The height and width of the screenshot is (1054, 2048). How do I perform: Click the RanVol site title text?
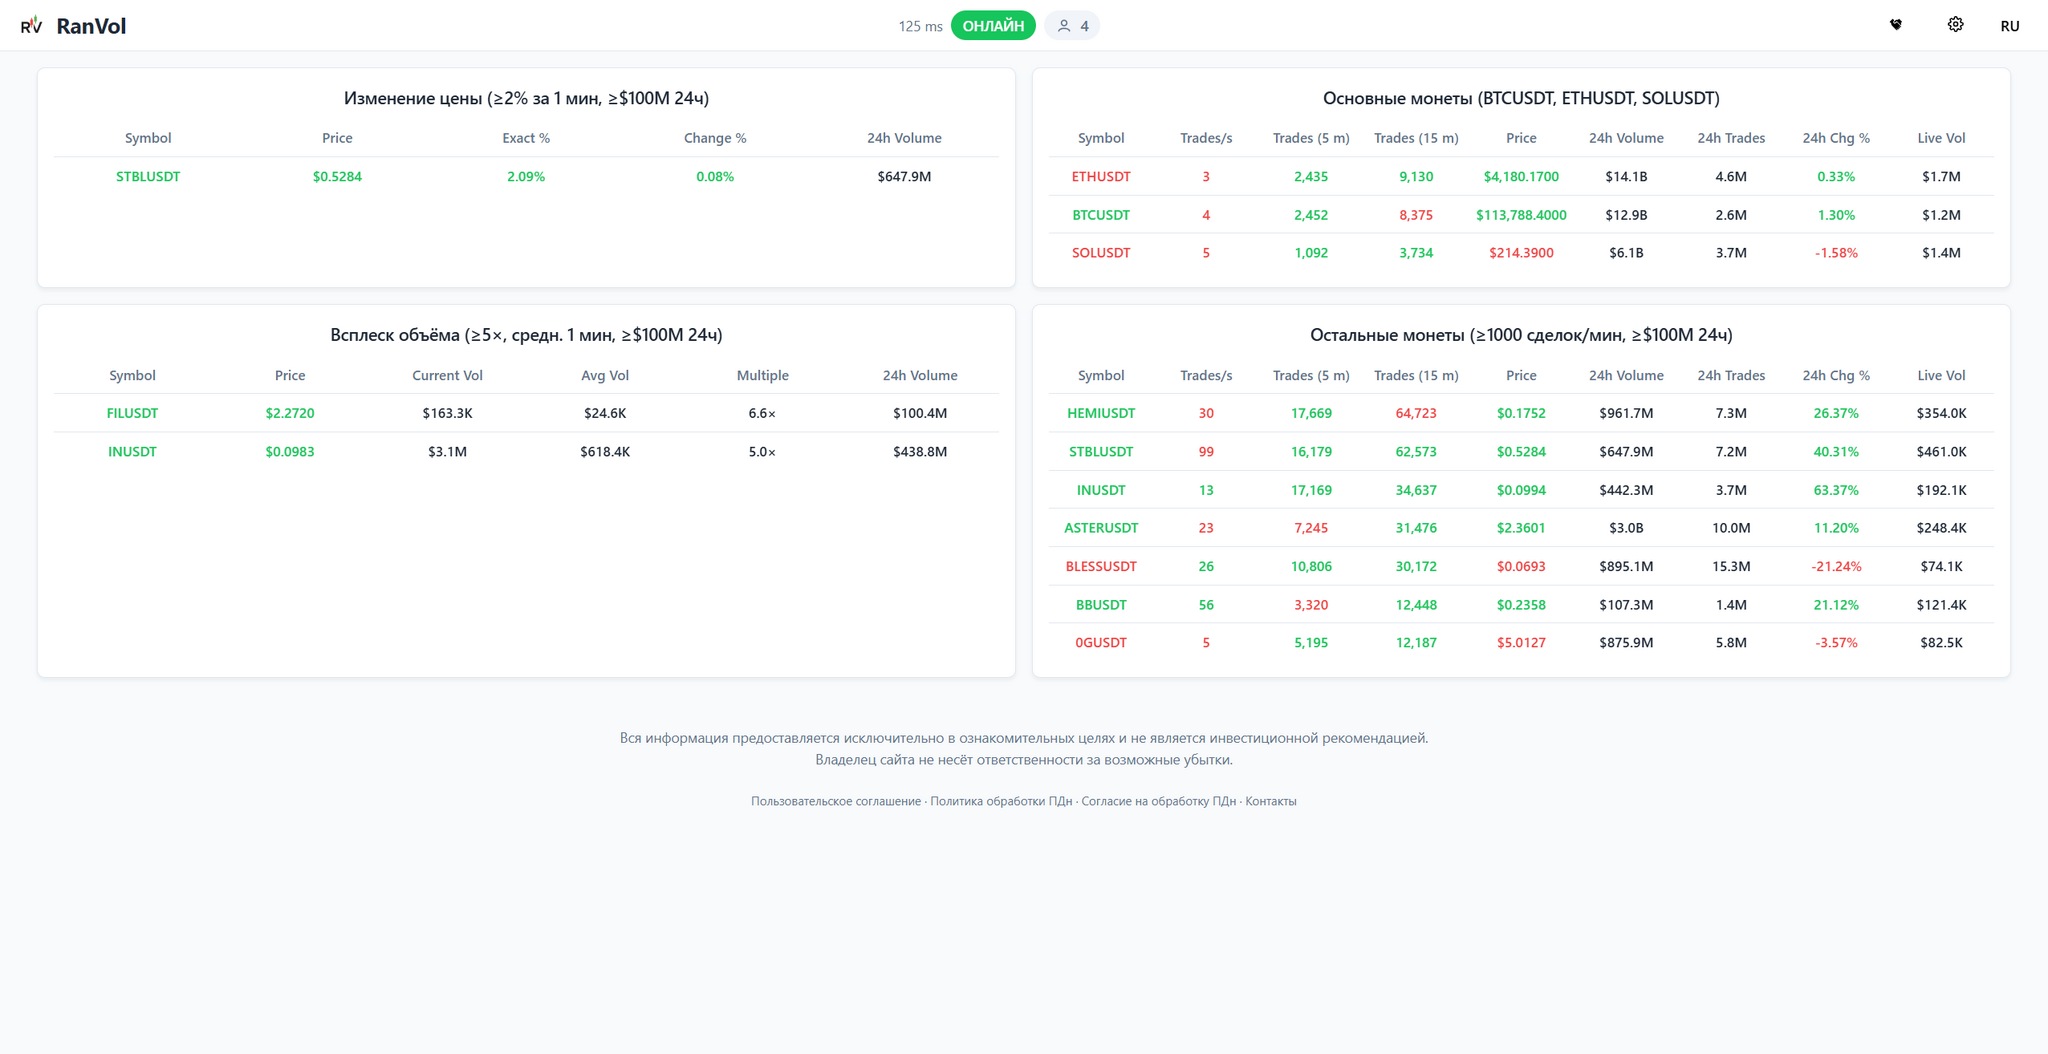pyautogui.click(x=91, y=26)
